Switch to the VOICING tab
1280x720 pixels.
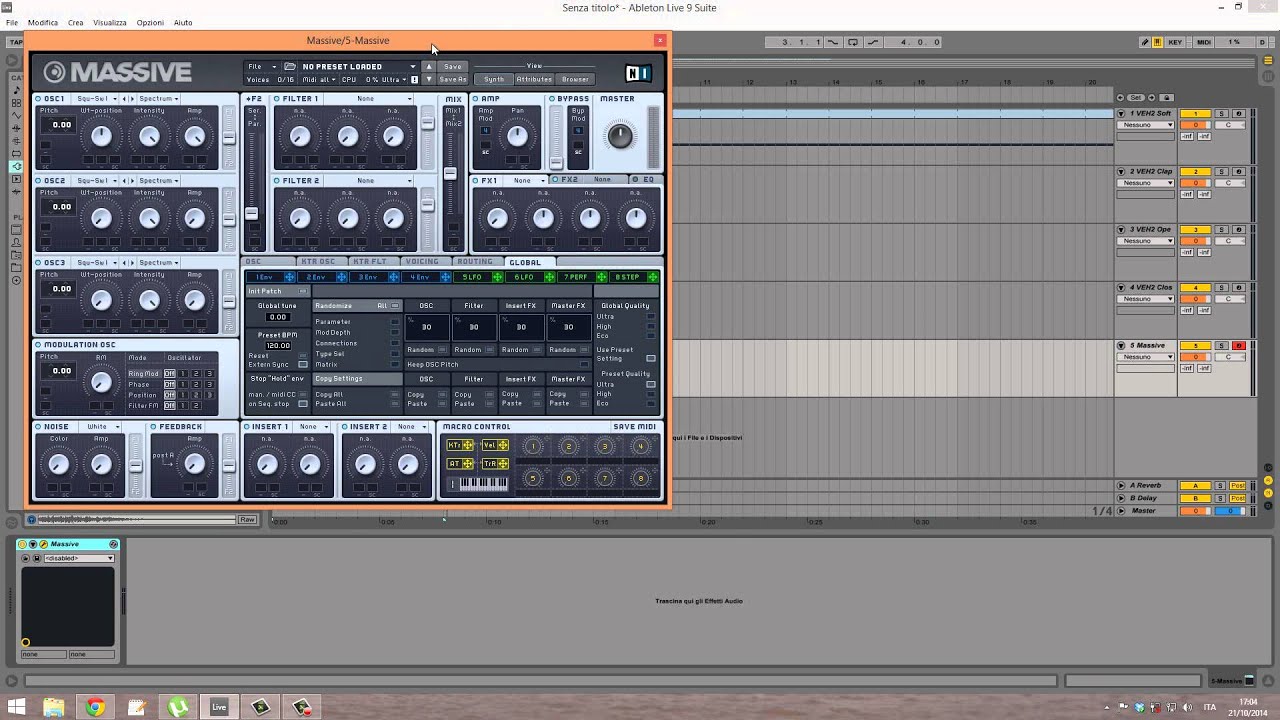point(422,262)
